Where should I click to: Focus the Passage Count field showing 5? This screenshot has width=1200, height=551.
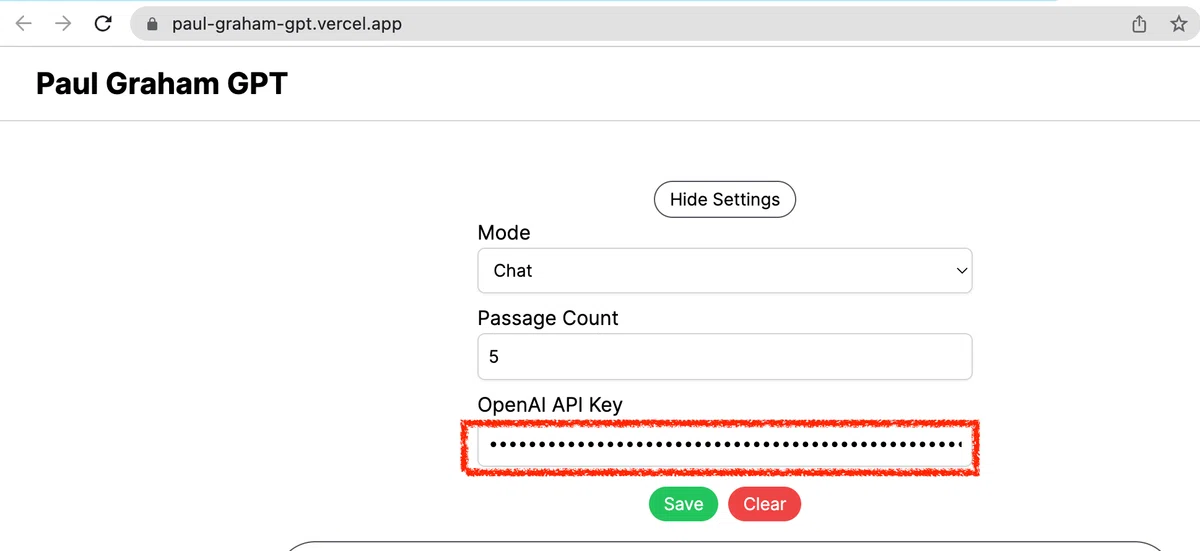(725, 357)
